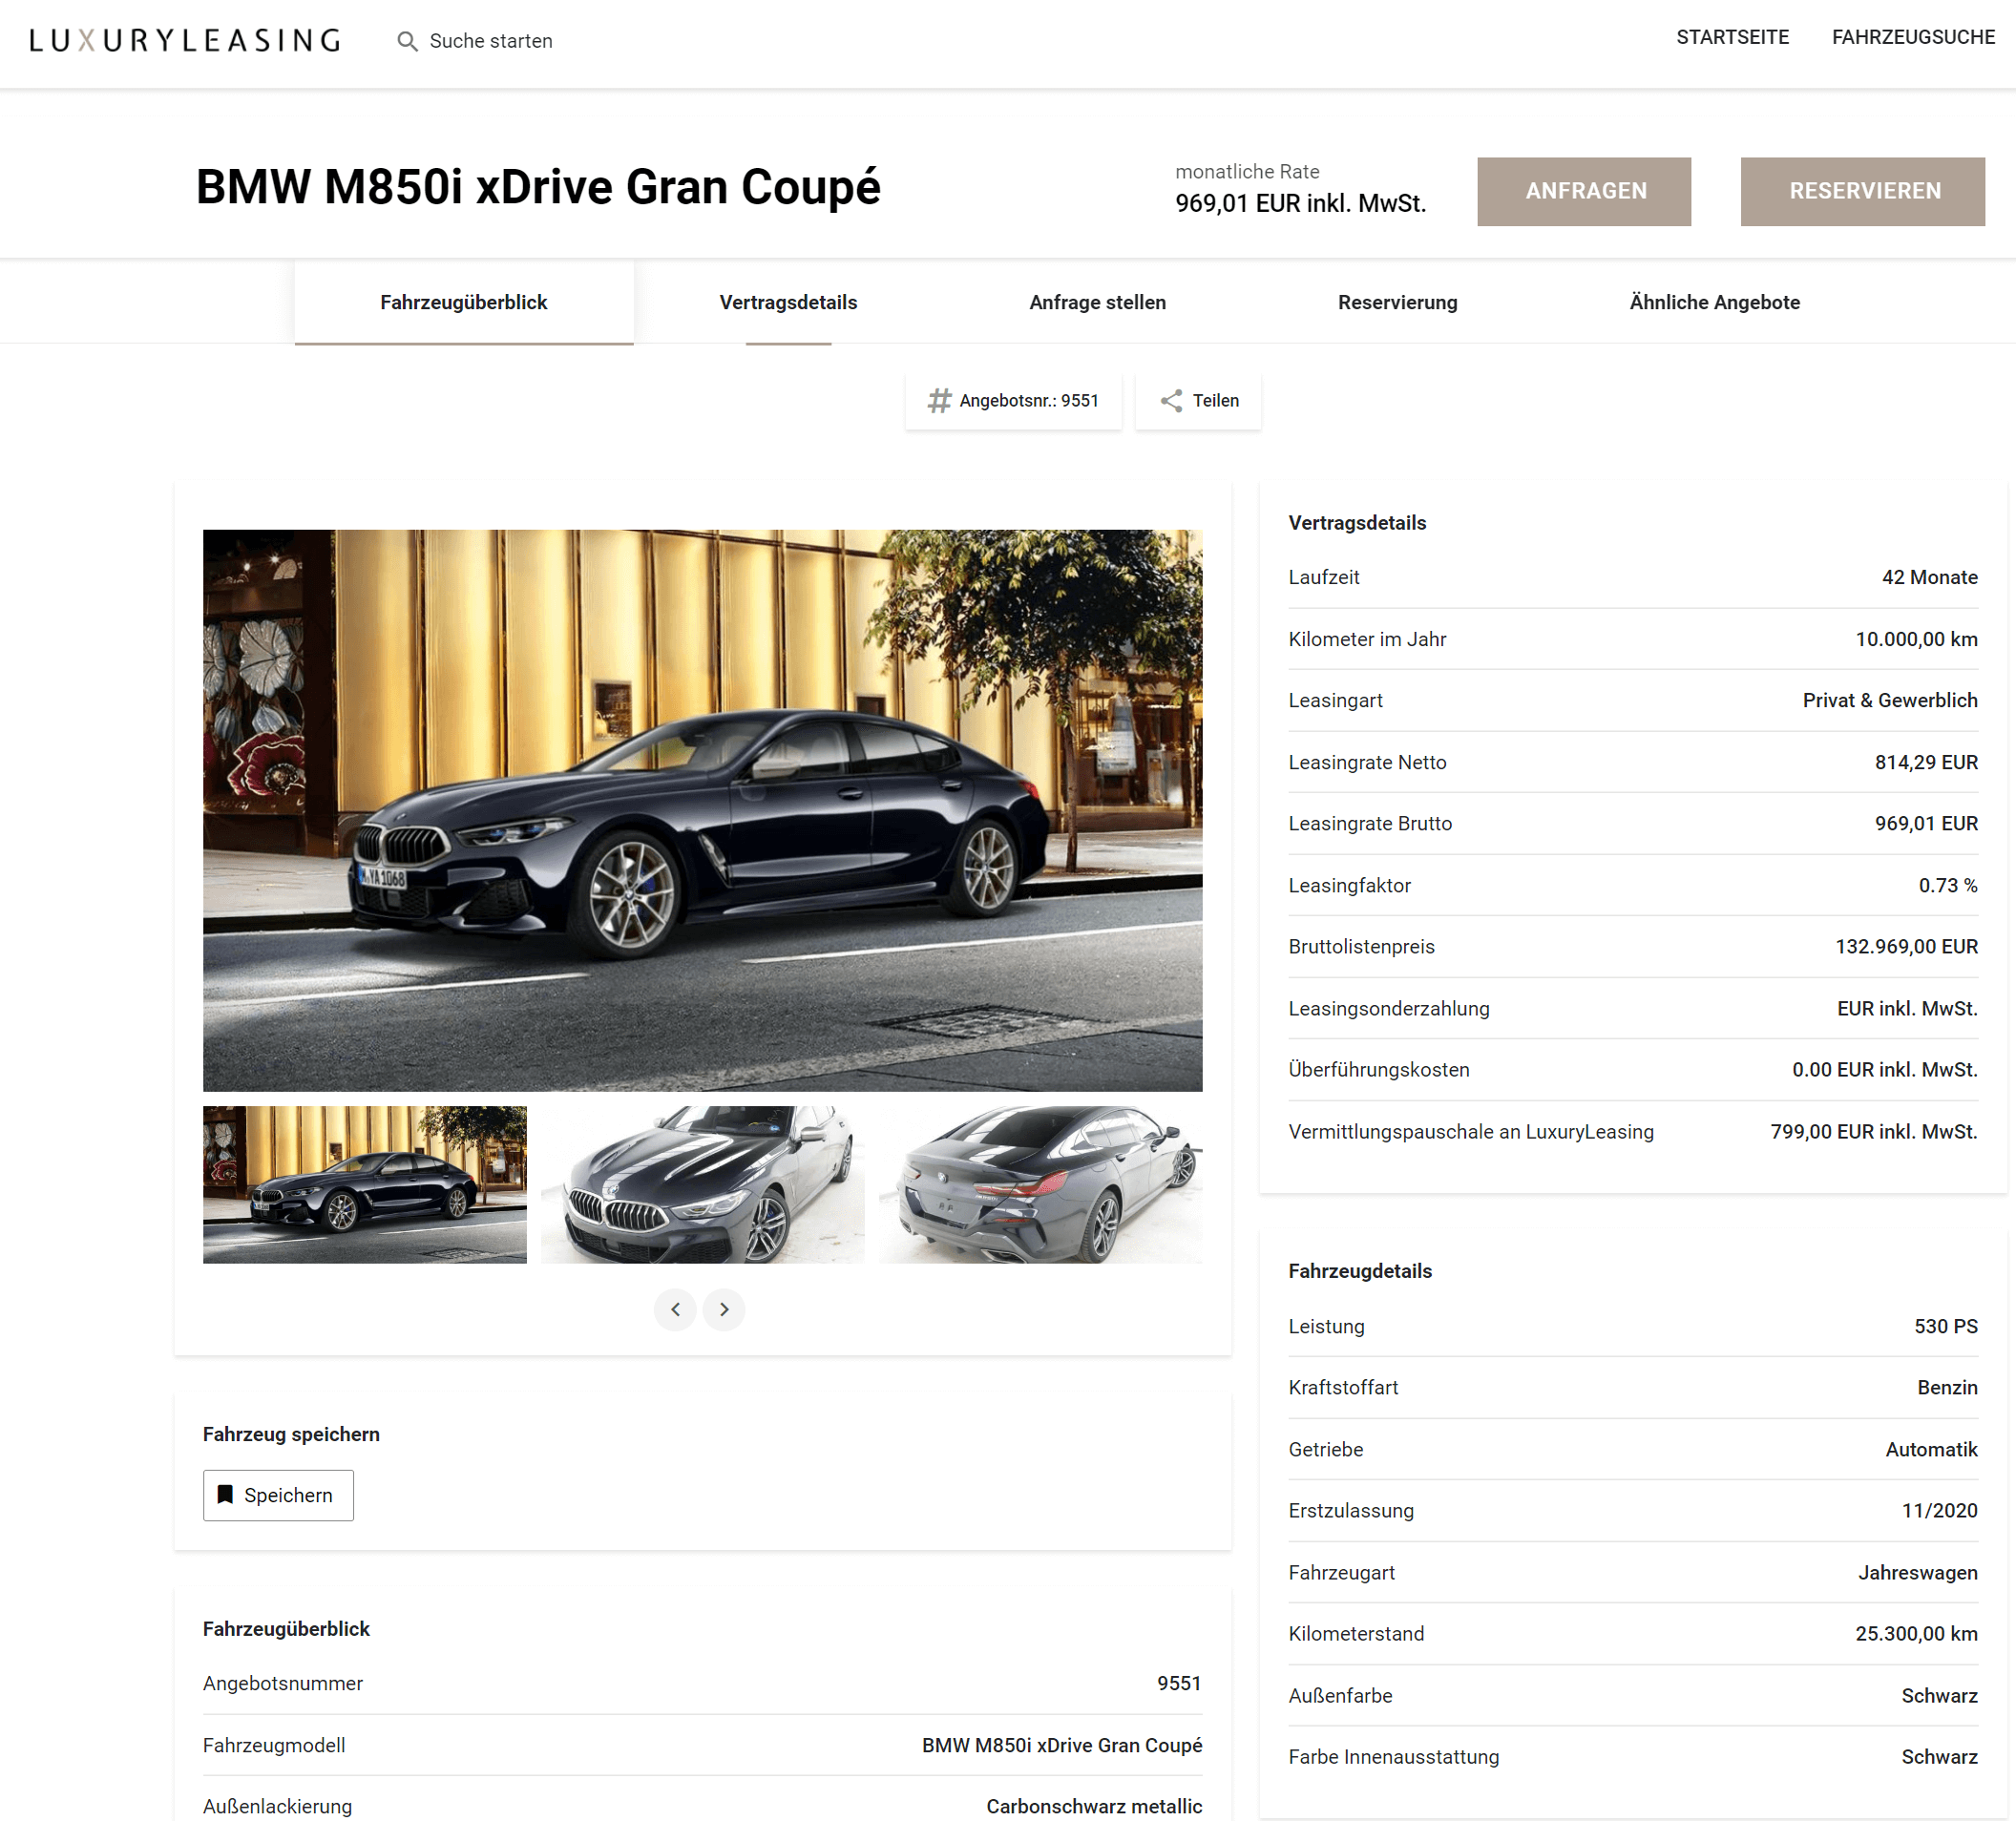2016x1821 pixels.
Task: Click the Fahrzeugmodell row value
Action: tap(1061, 1745)
